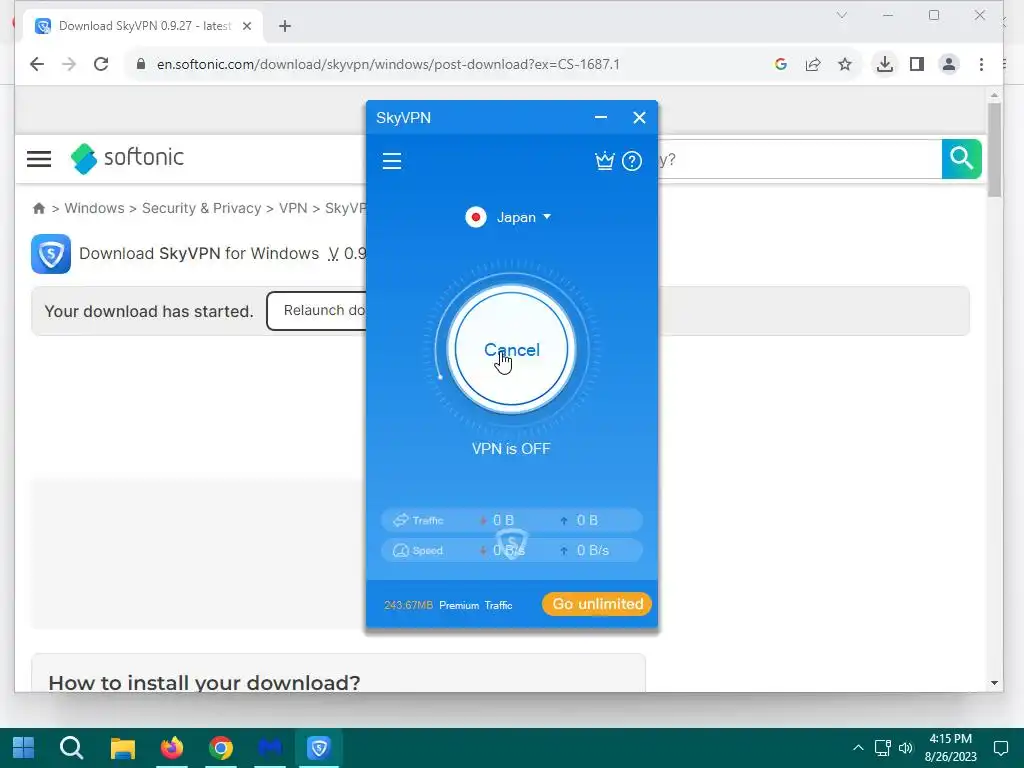Show hidden system tray icons
Image resolution: width=1024 pixels, height=768 pixels.
858,748
